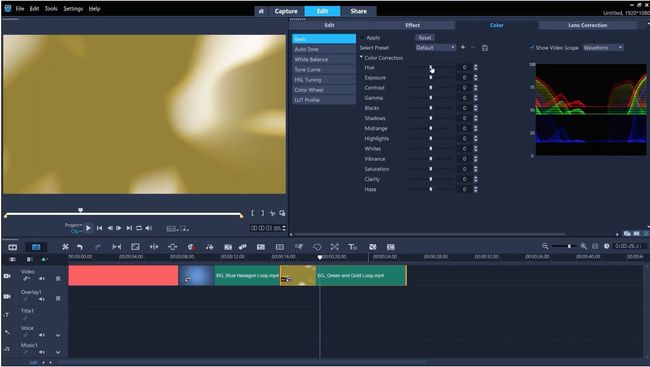
Task: Click the Mark-in bracket button
Action: (x=252, y=213)
